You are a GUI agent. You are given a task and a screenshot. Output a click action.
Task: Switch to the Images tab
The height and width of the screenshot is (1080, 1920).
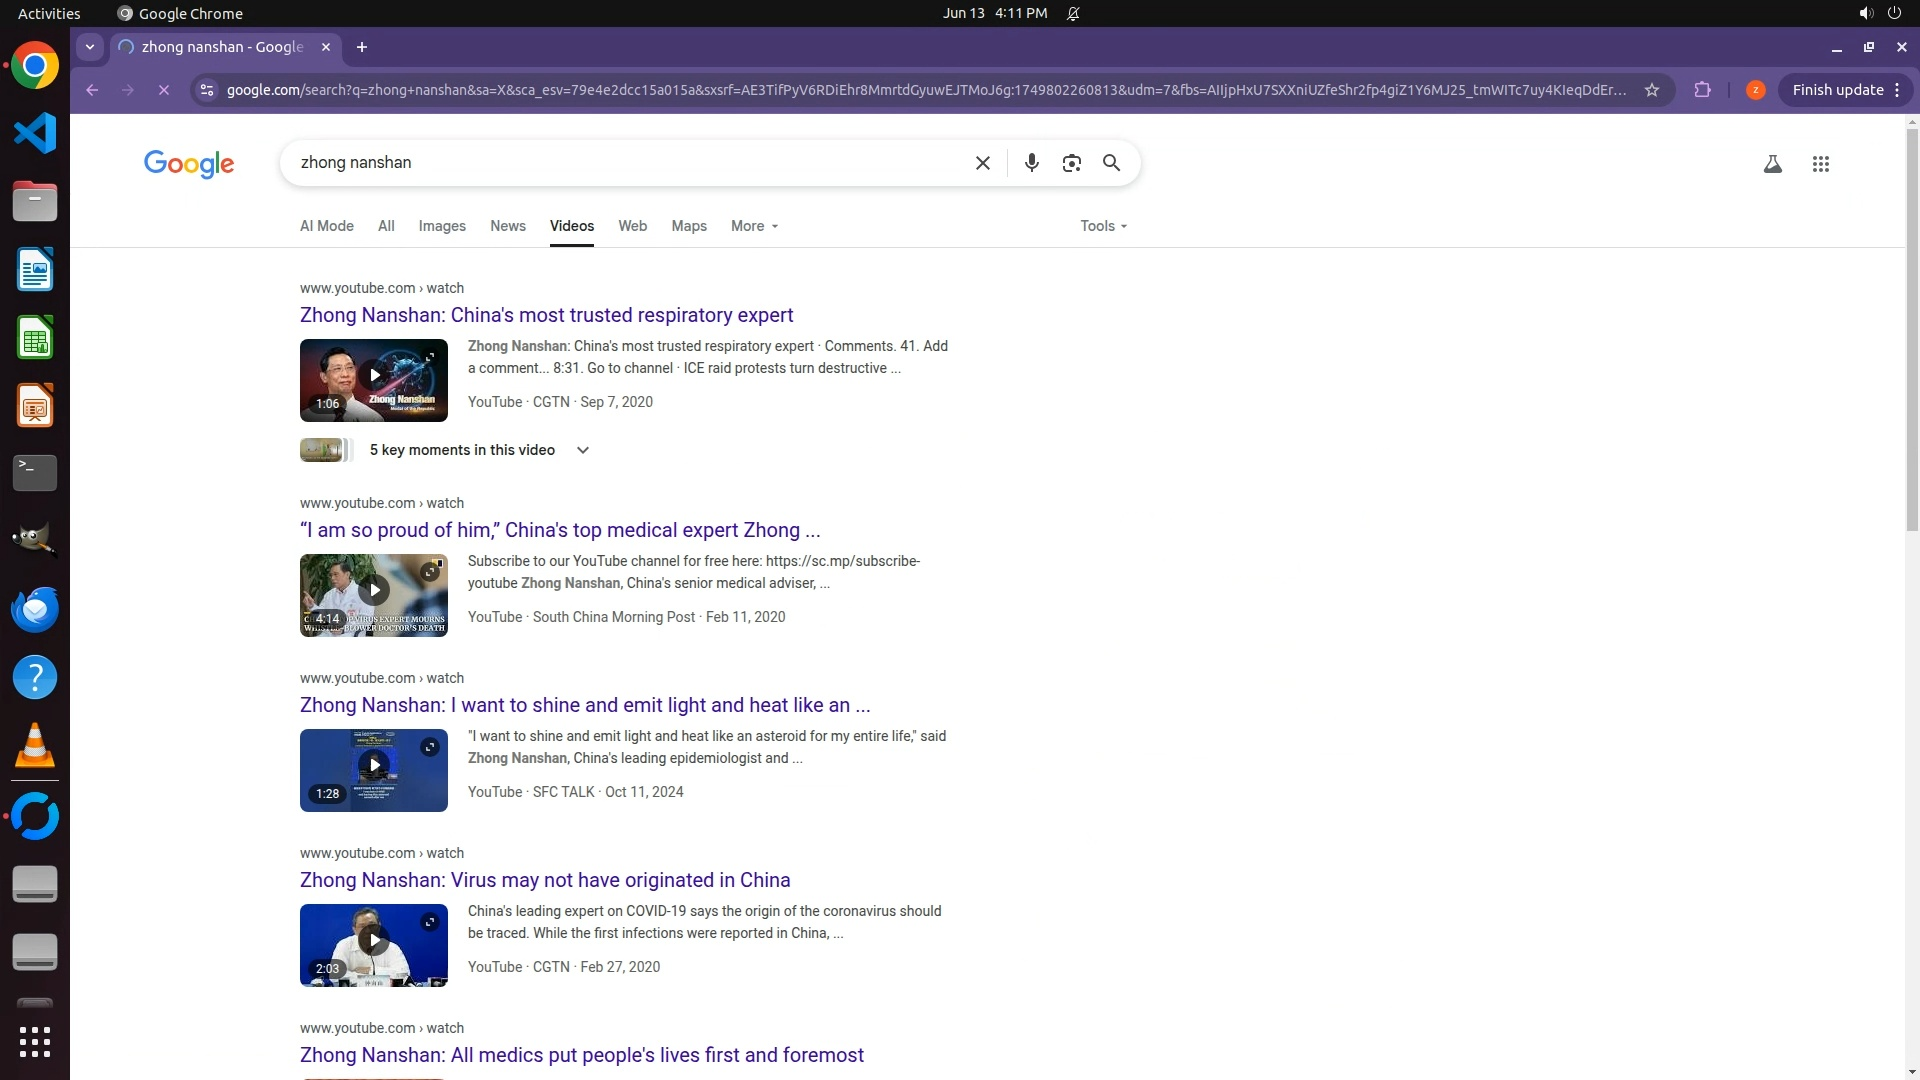[441, 226]
